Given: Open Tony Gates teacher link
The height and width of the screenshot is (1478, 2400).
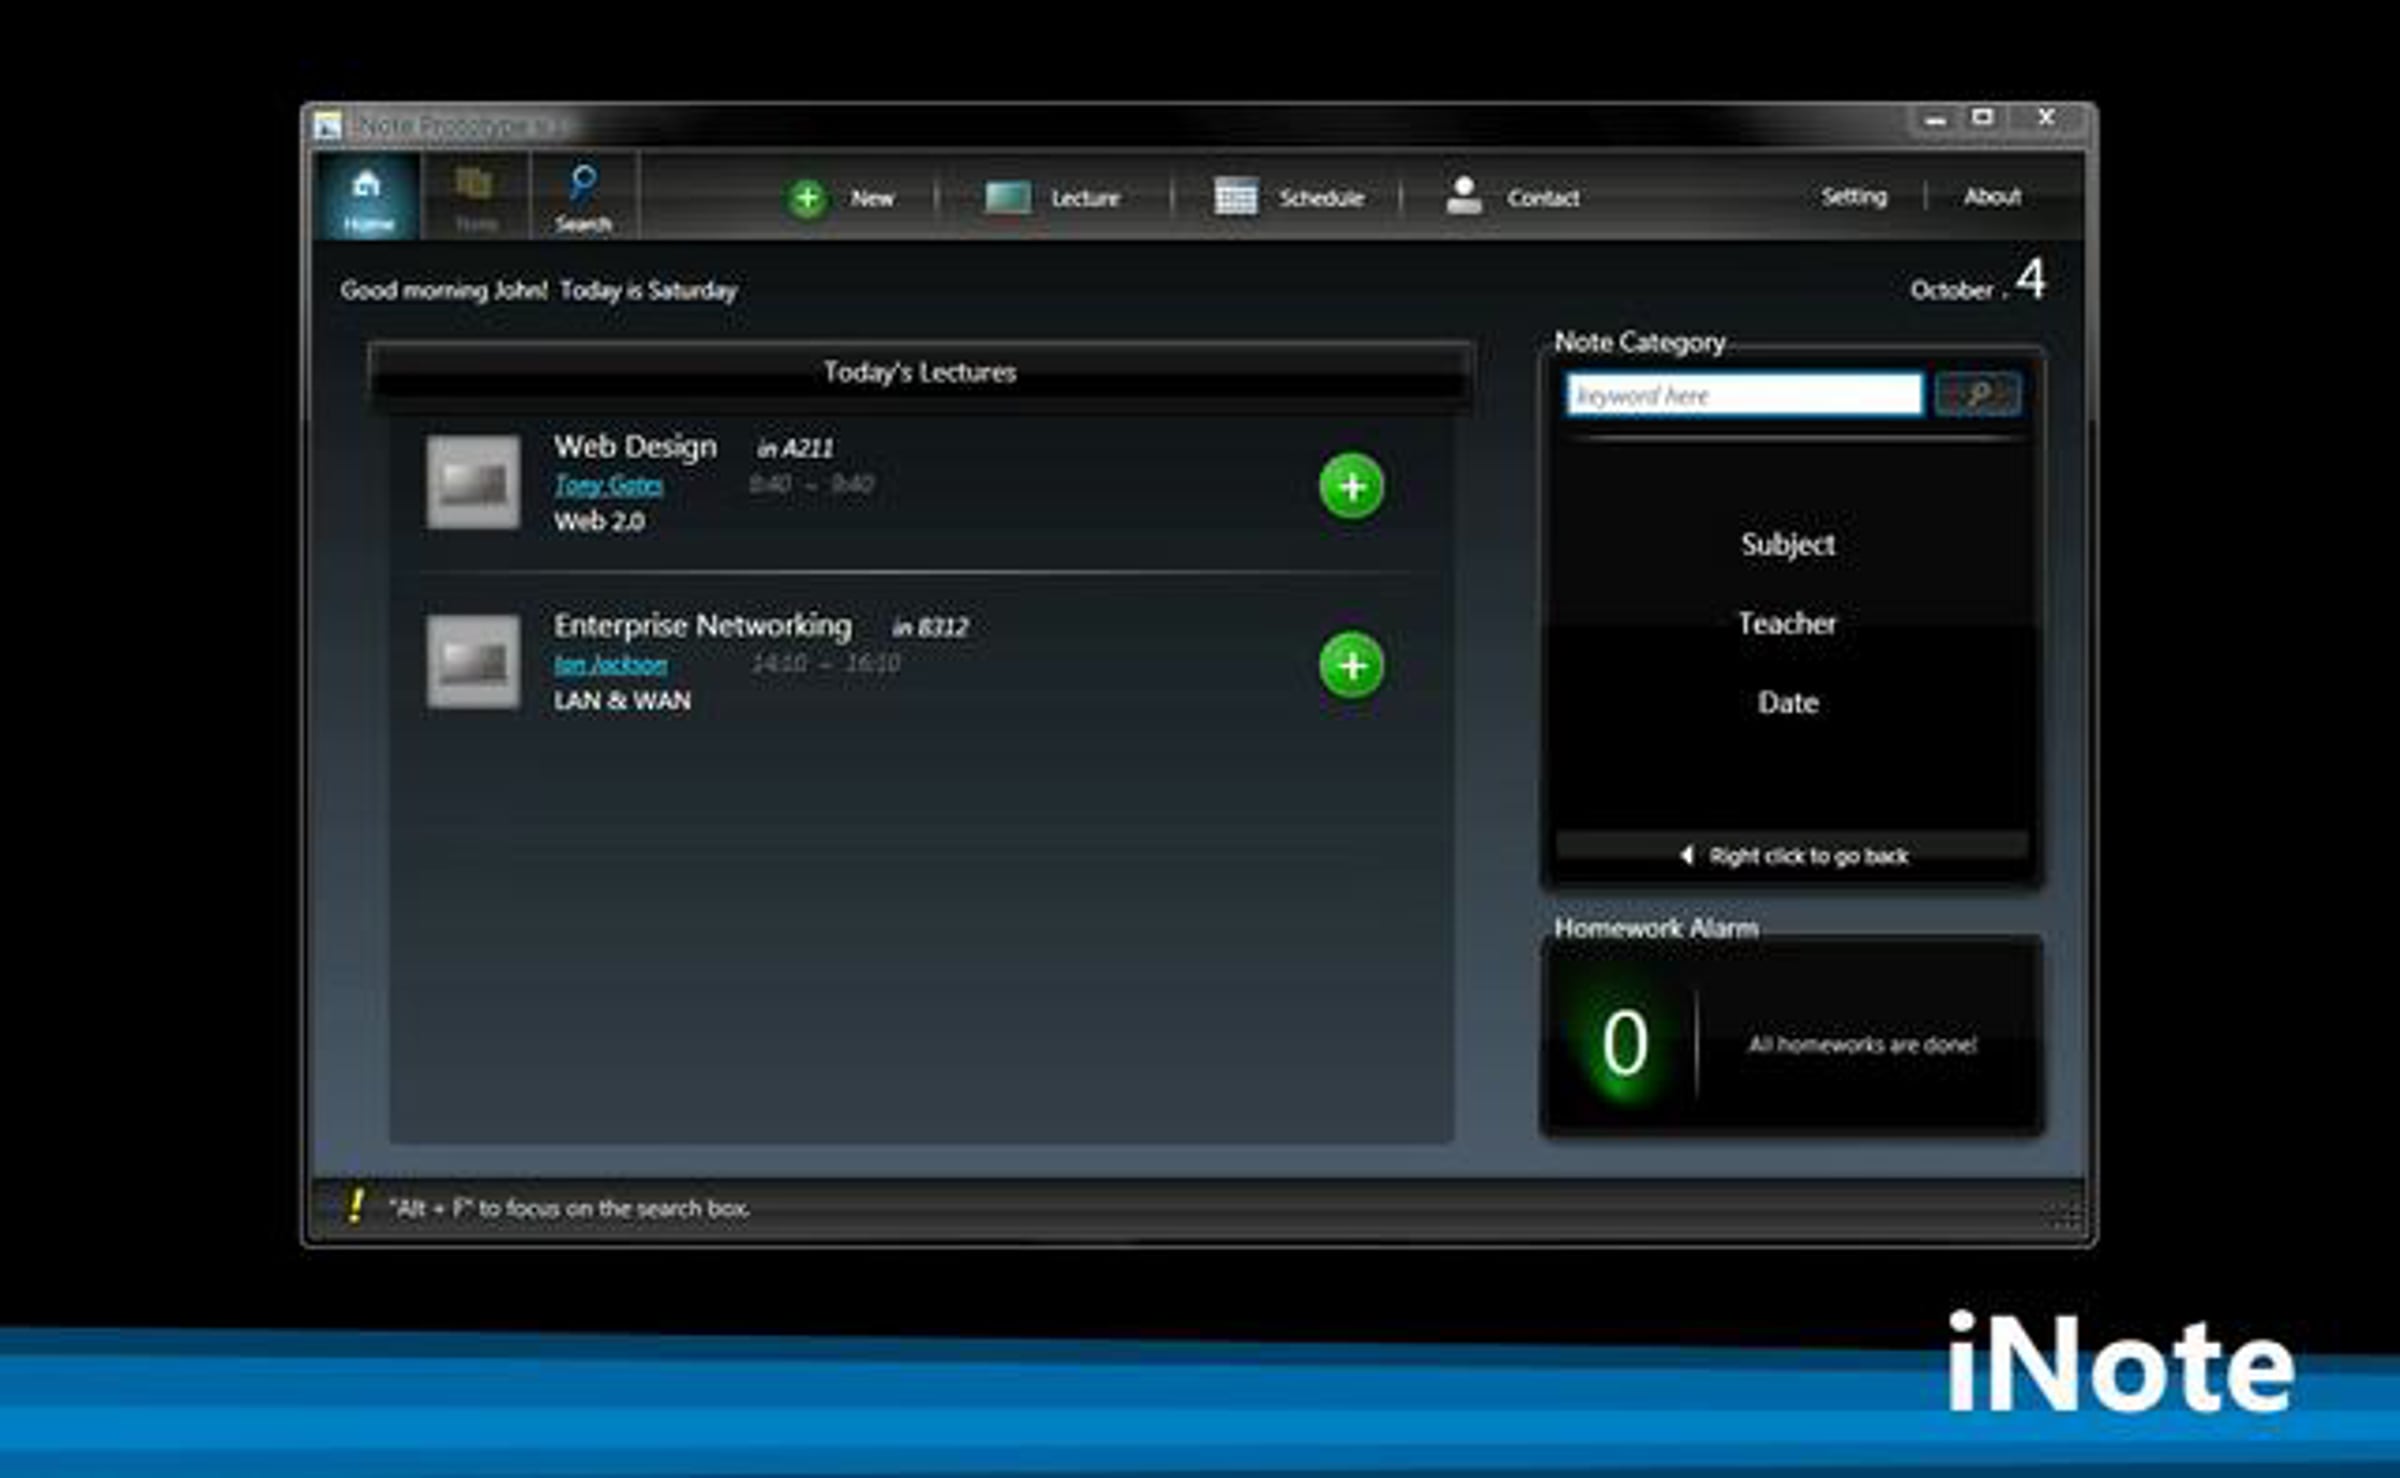Looking at the screenshot, I should (x=609, y=485).
